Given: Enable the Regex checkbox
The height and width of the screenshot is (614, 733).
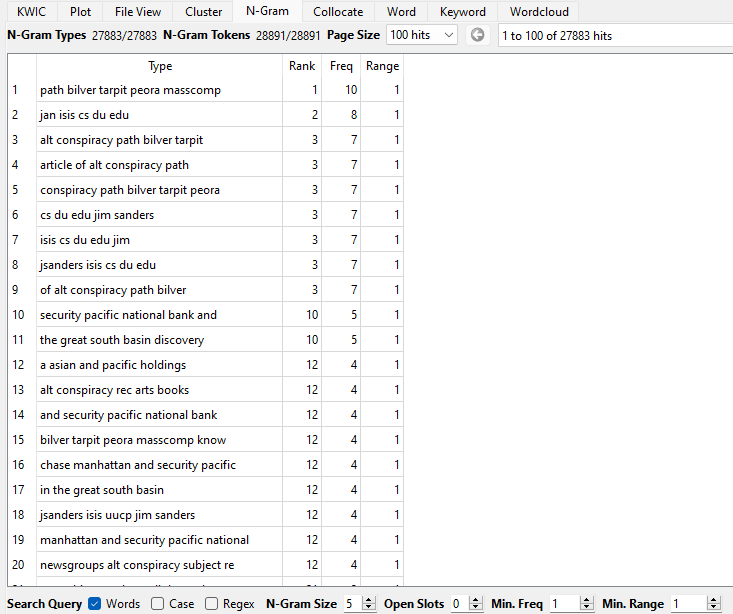Looking at the screenshot, I should coord(211,604).
